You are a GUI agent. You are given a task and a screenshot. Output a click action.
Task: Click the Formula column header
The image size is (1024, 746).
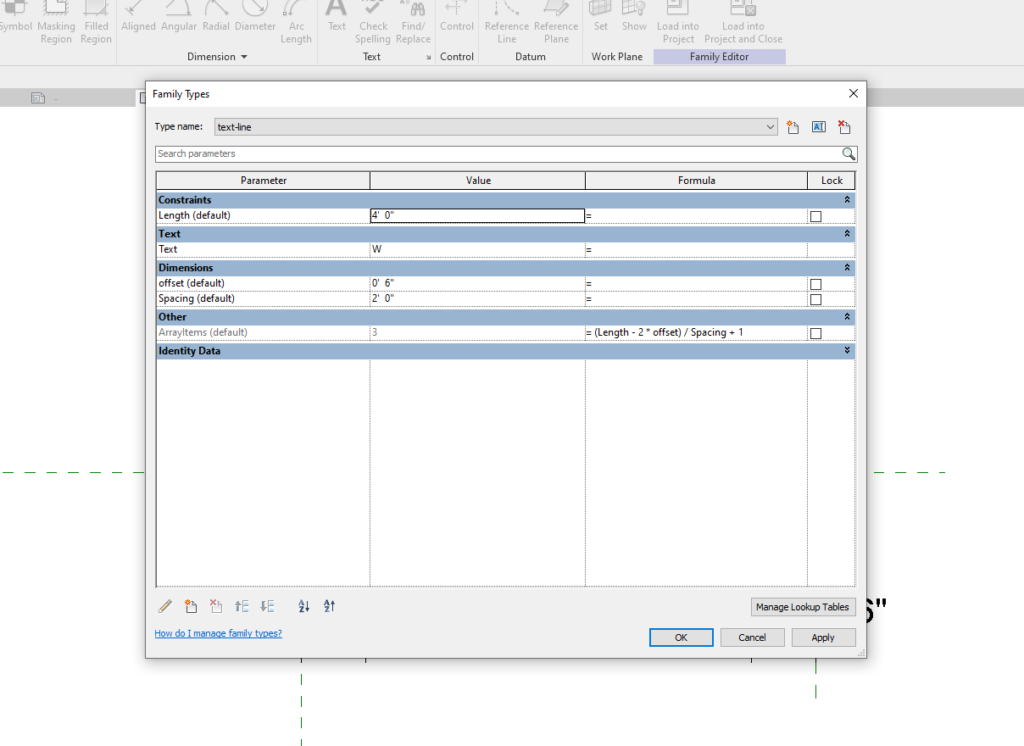[696, 180]
